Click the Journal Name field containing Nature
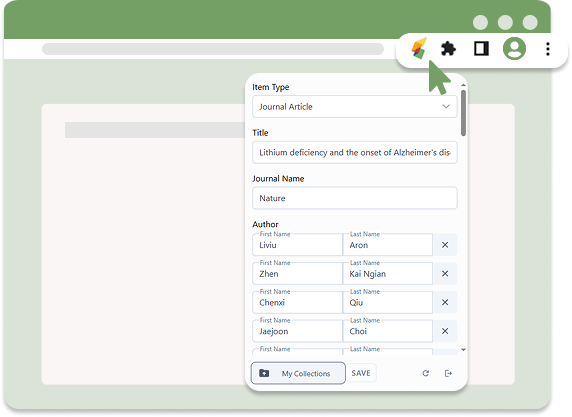Screen dimensions: 572x417 pyautogui.click(x=355, y=198)
